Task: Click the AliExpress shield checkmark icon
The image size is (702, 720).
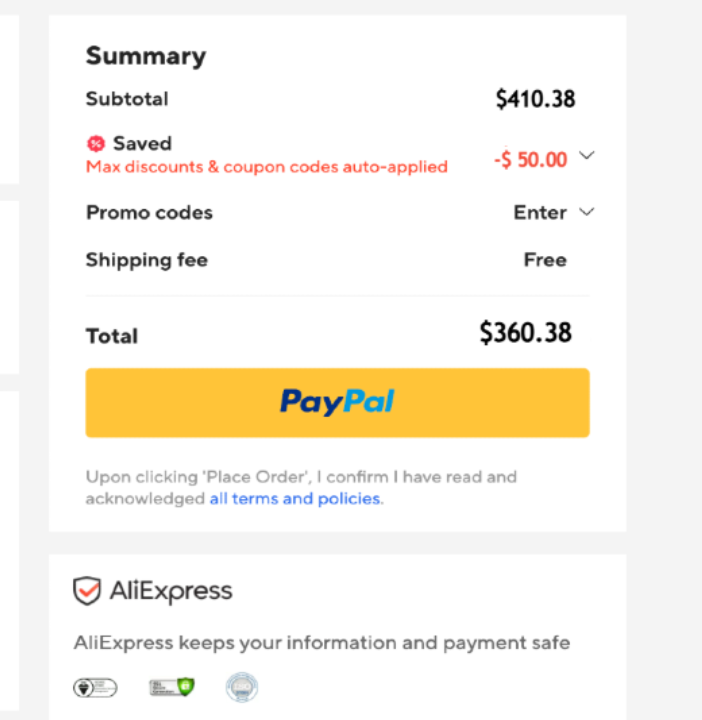Action: pos(87,591)
